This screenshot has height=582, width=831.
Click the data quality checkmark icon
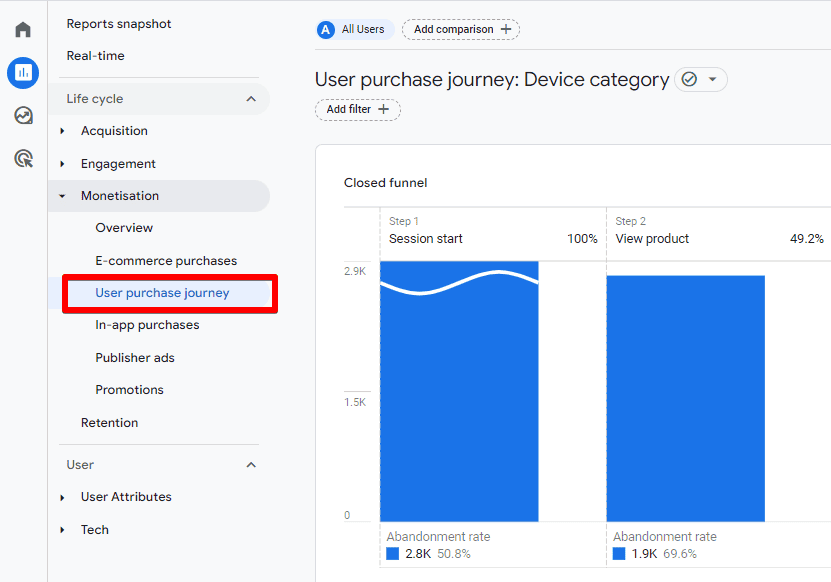pyautogui.click(x=691, y=79)
